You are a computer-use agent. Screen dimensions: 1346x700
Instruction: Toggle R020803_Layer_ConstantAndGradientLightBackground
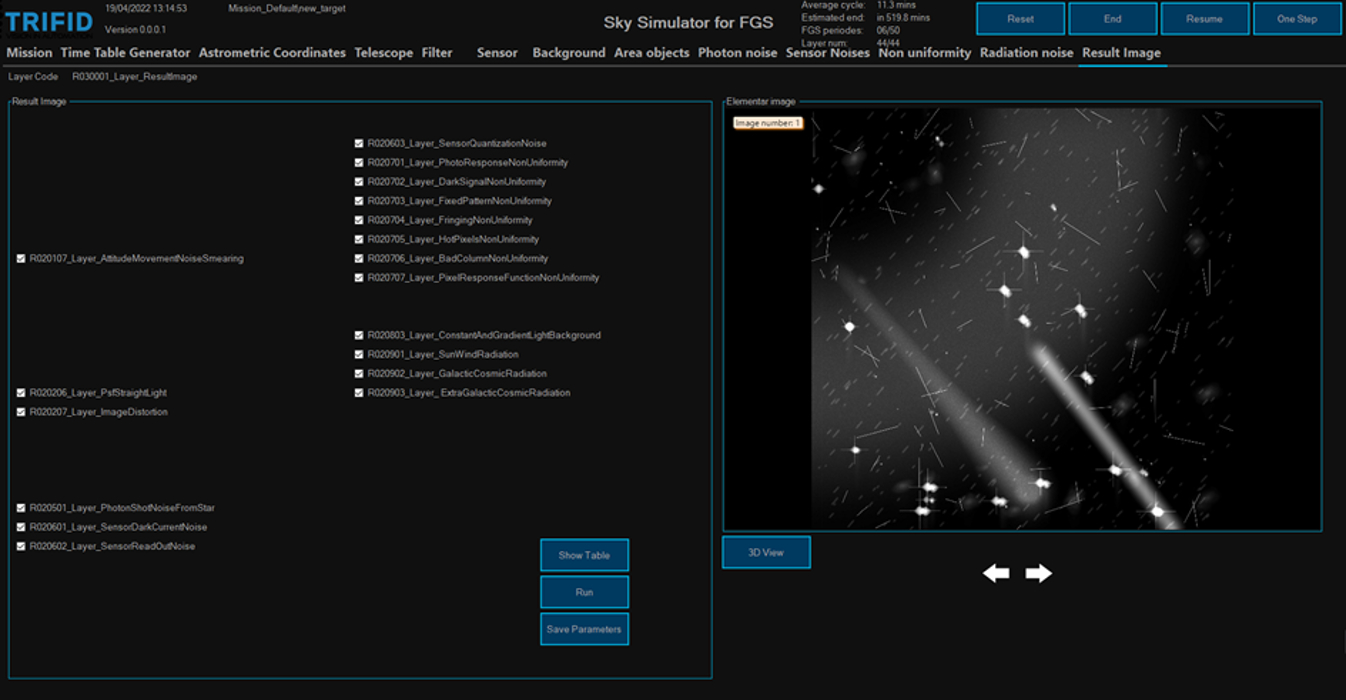tap(360, 335)
